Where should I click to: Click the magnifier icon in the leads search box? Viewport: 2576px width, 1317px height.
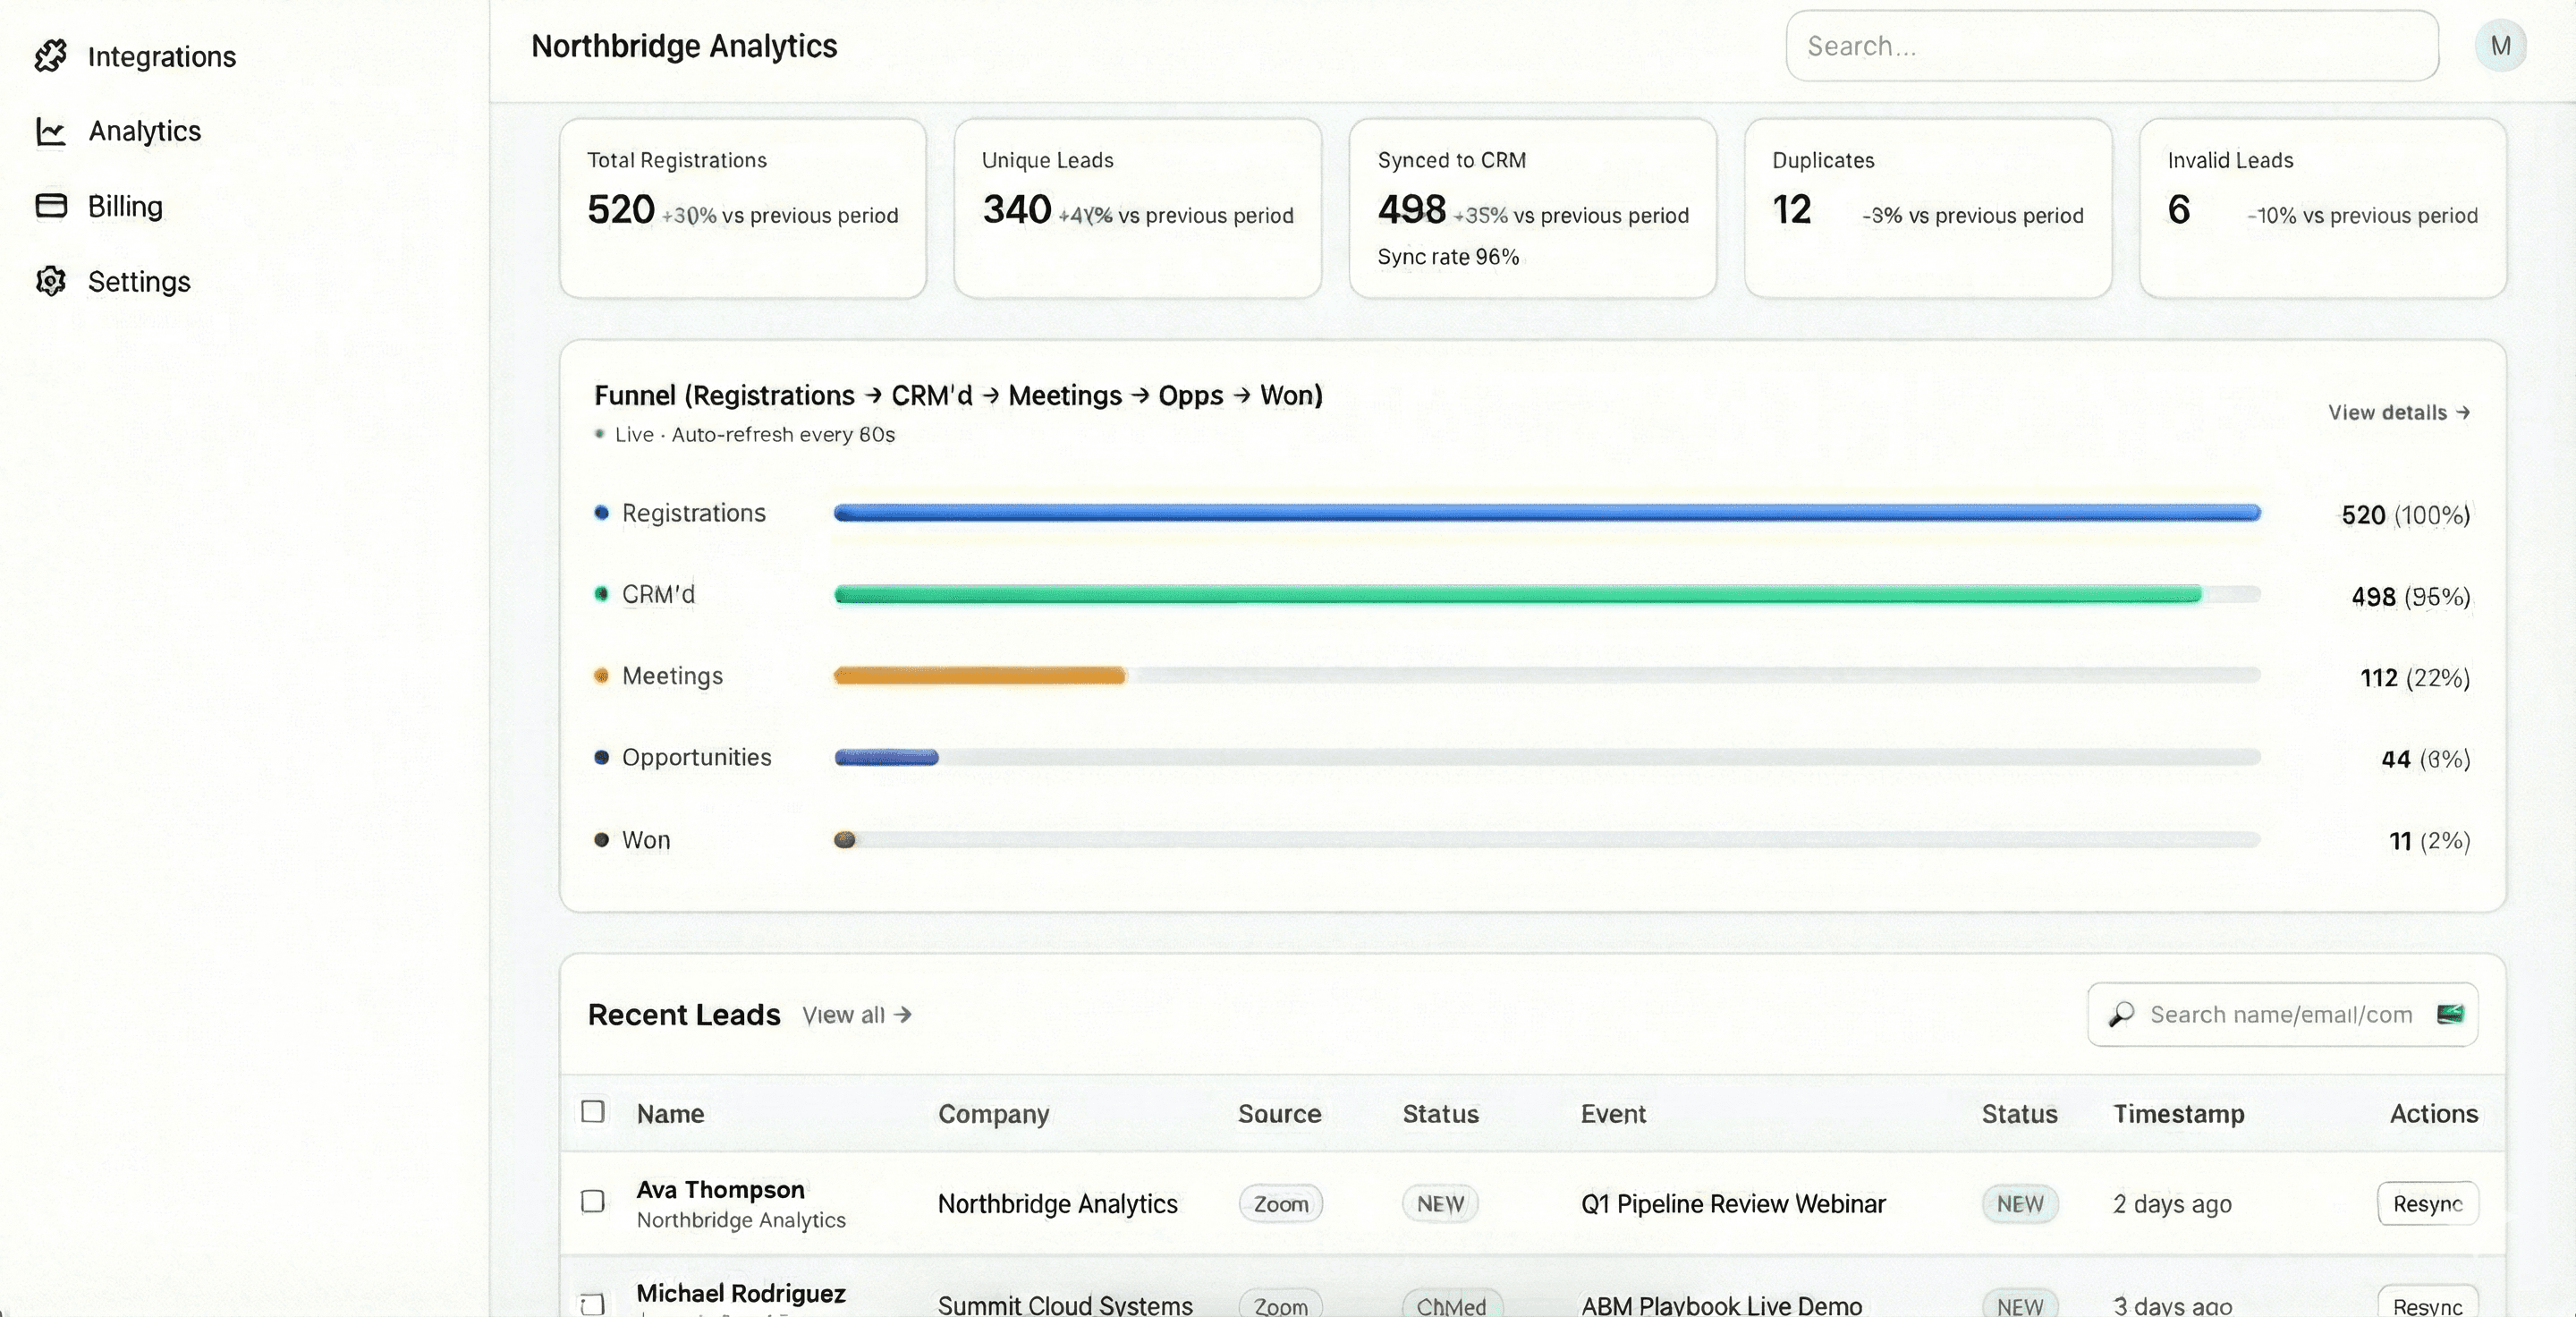2122,1015
